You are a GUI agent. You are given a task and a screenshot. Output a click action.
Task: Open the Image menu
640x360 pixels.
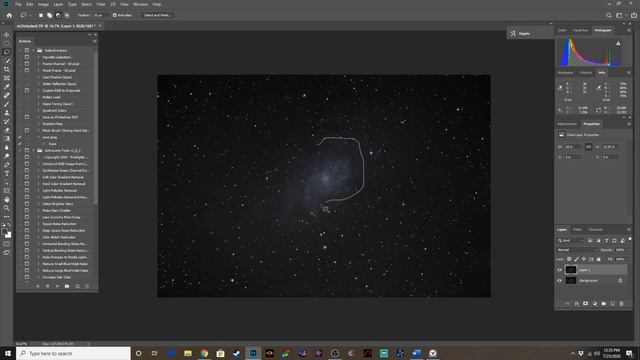(x=43, y=4)
